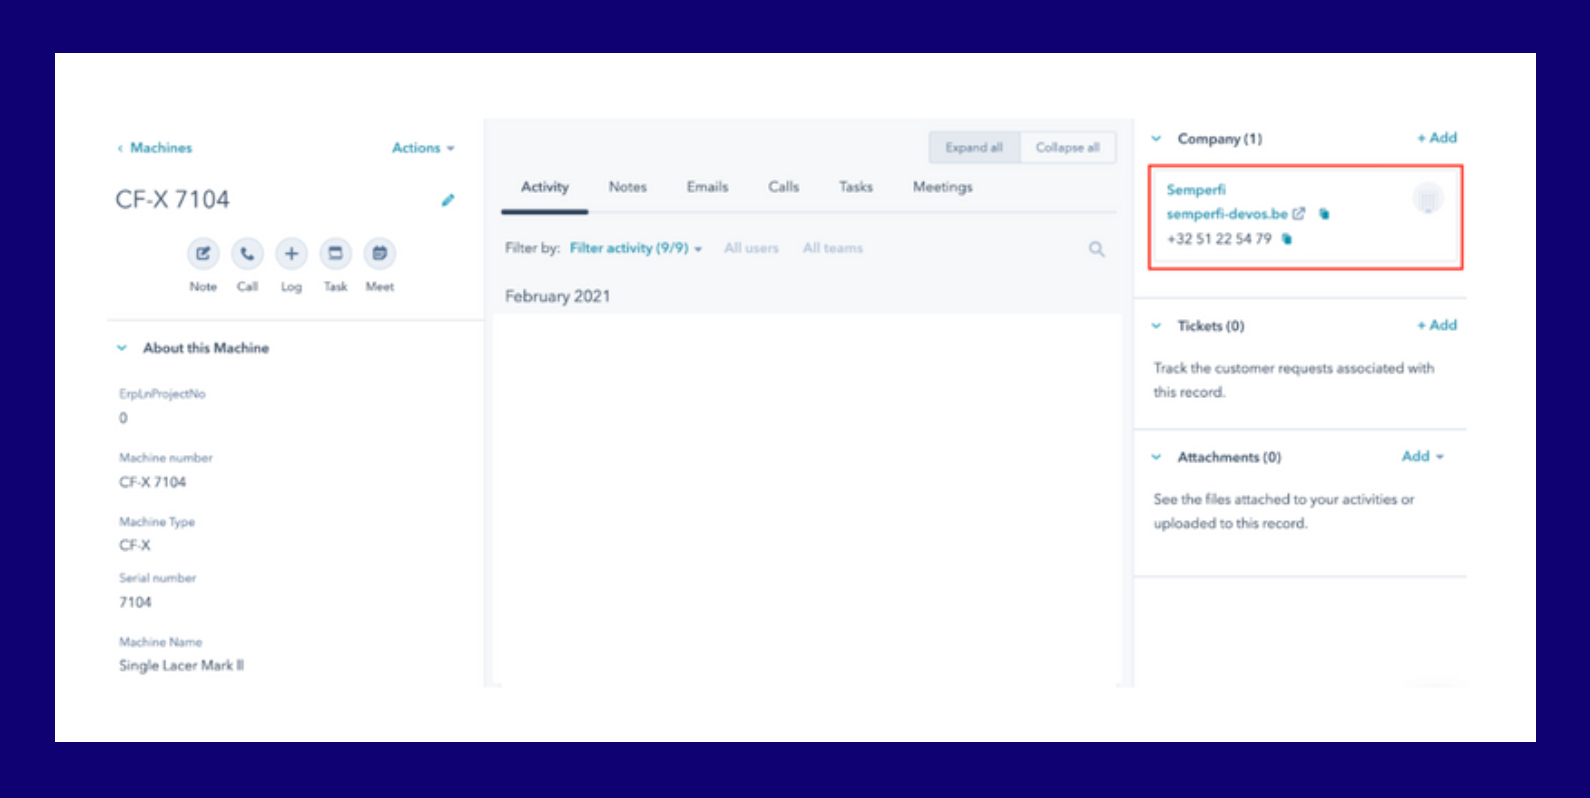The width and height of the screenshot is (1590, 798).
Task: Switch to the Activity tab
Action: pos(544,187)
